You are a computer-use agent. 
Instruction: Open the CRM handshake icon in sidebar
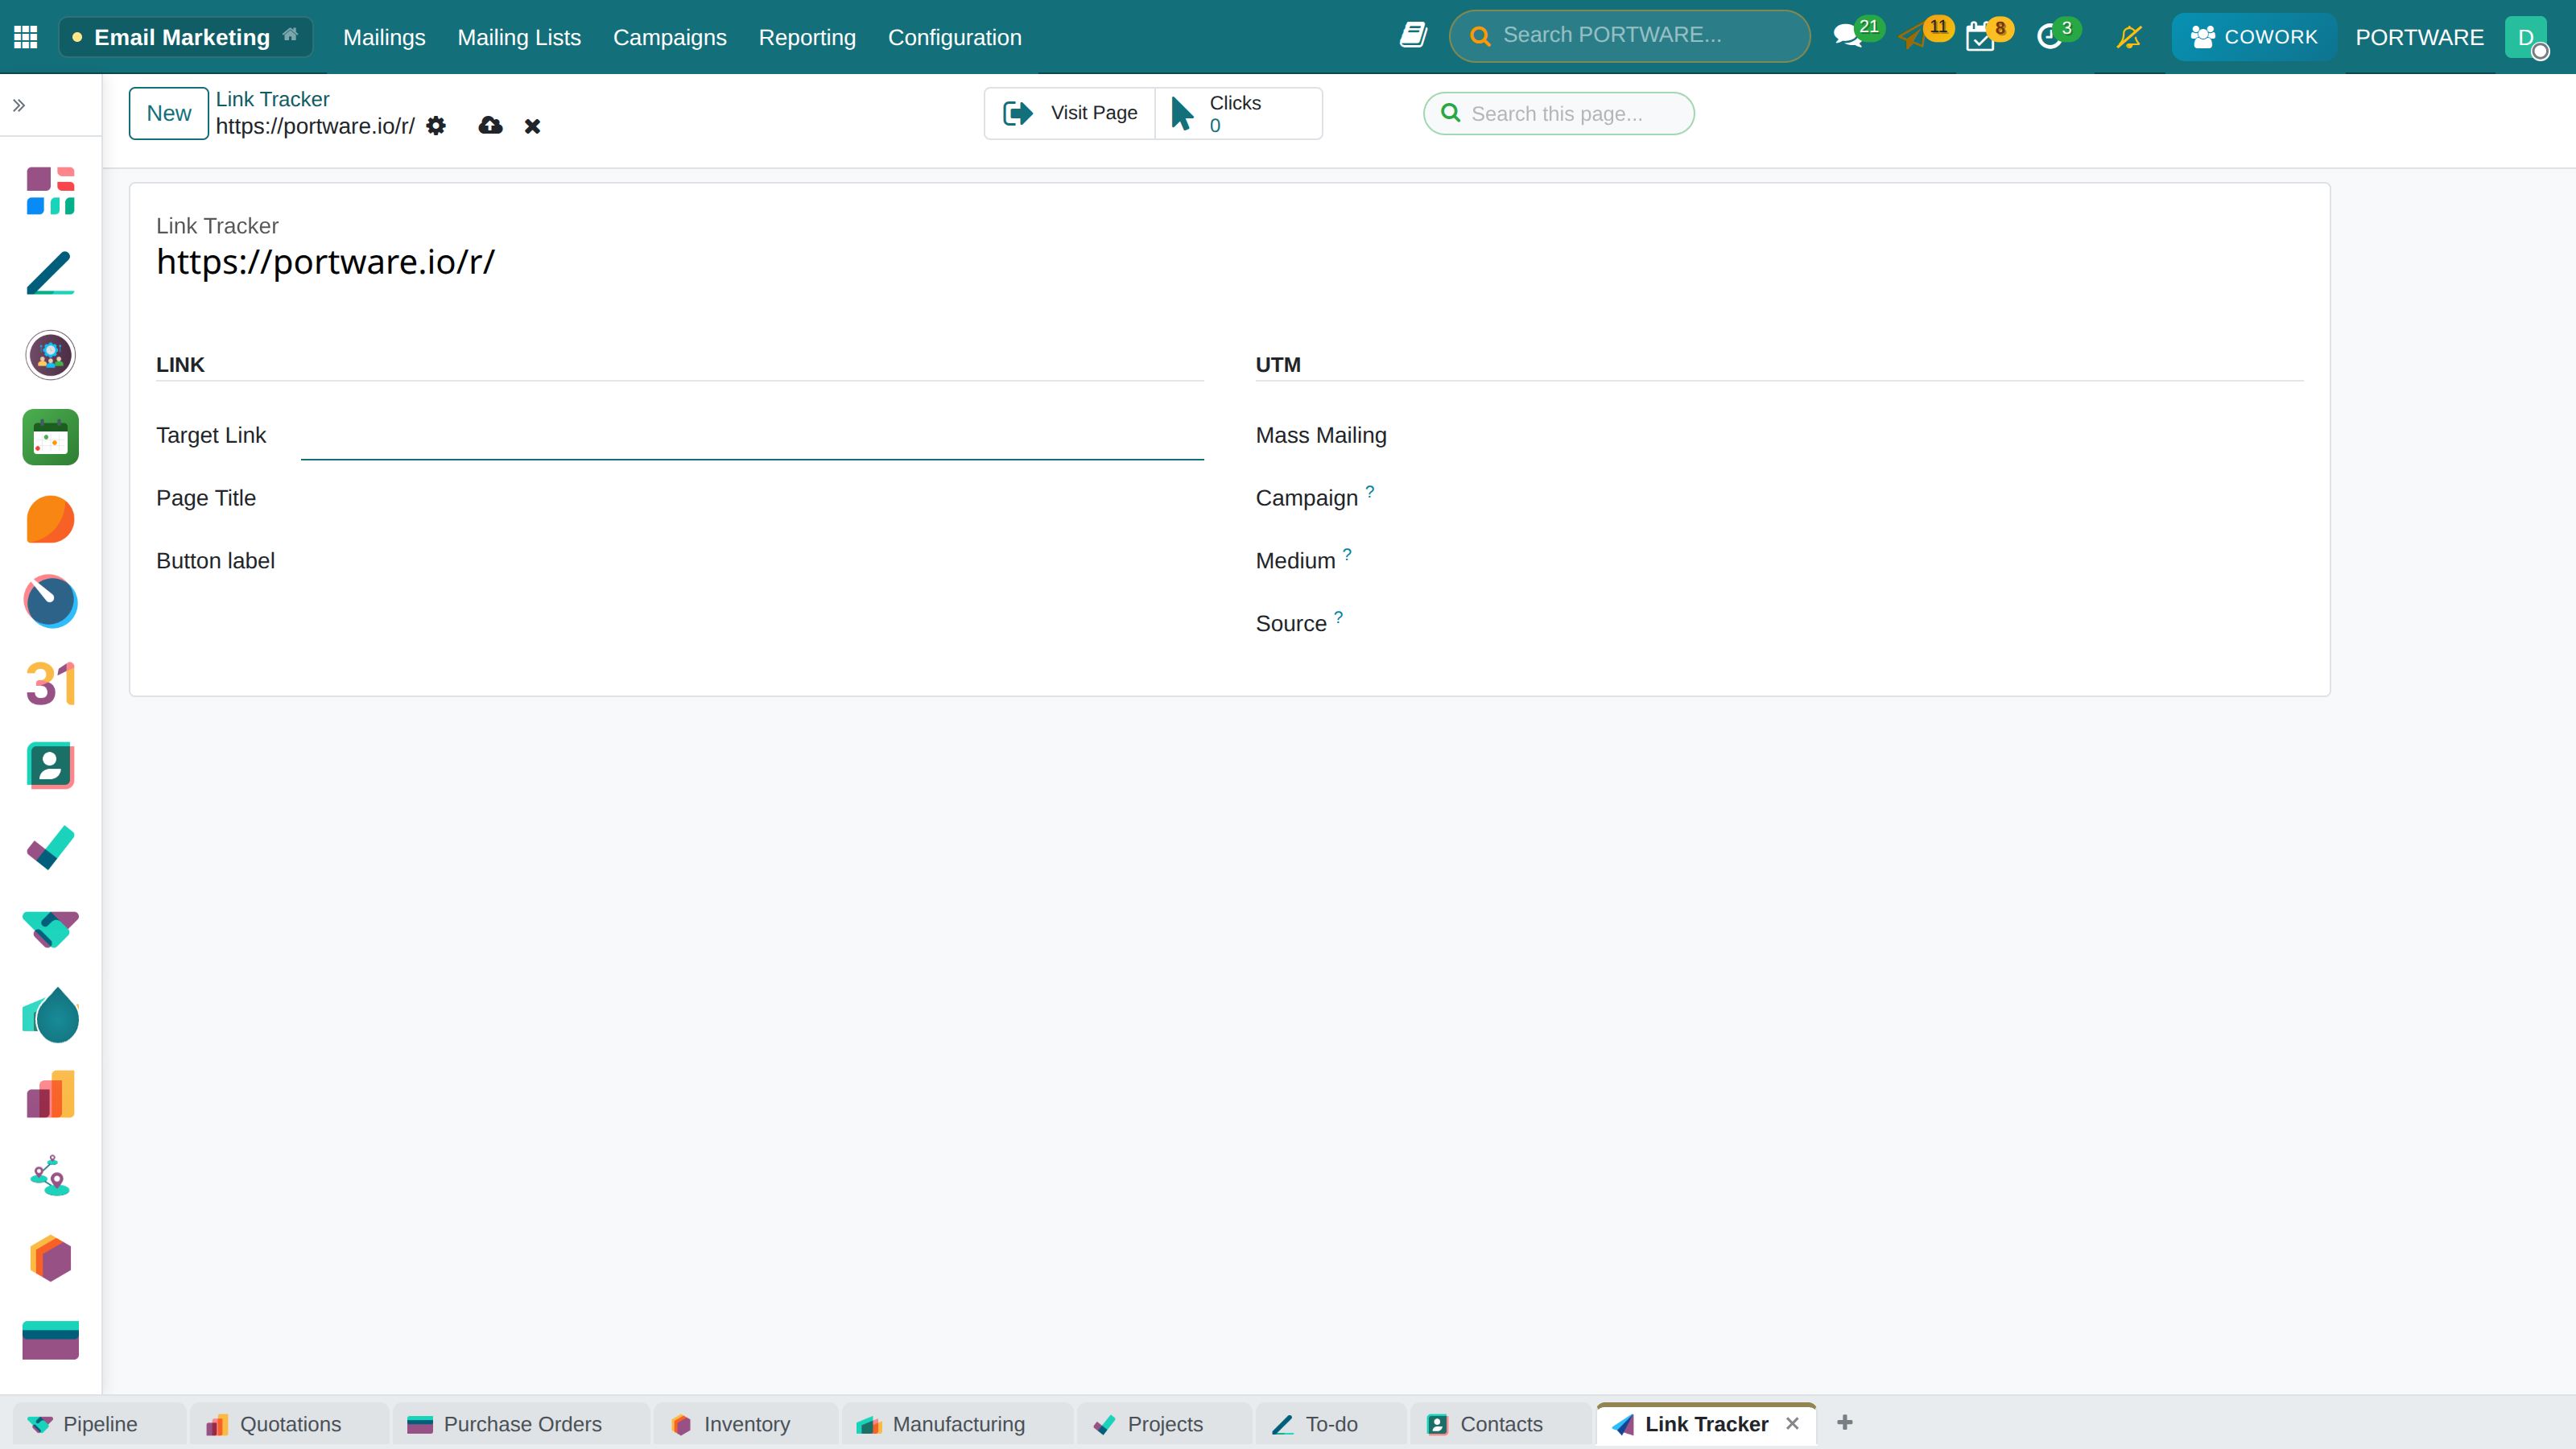pyautogui.click(x=50, y=930)
